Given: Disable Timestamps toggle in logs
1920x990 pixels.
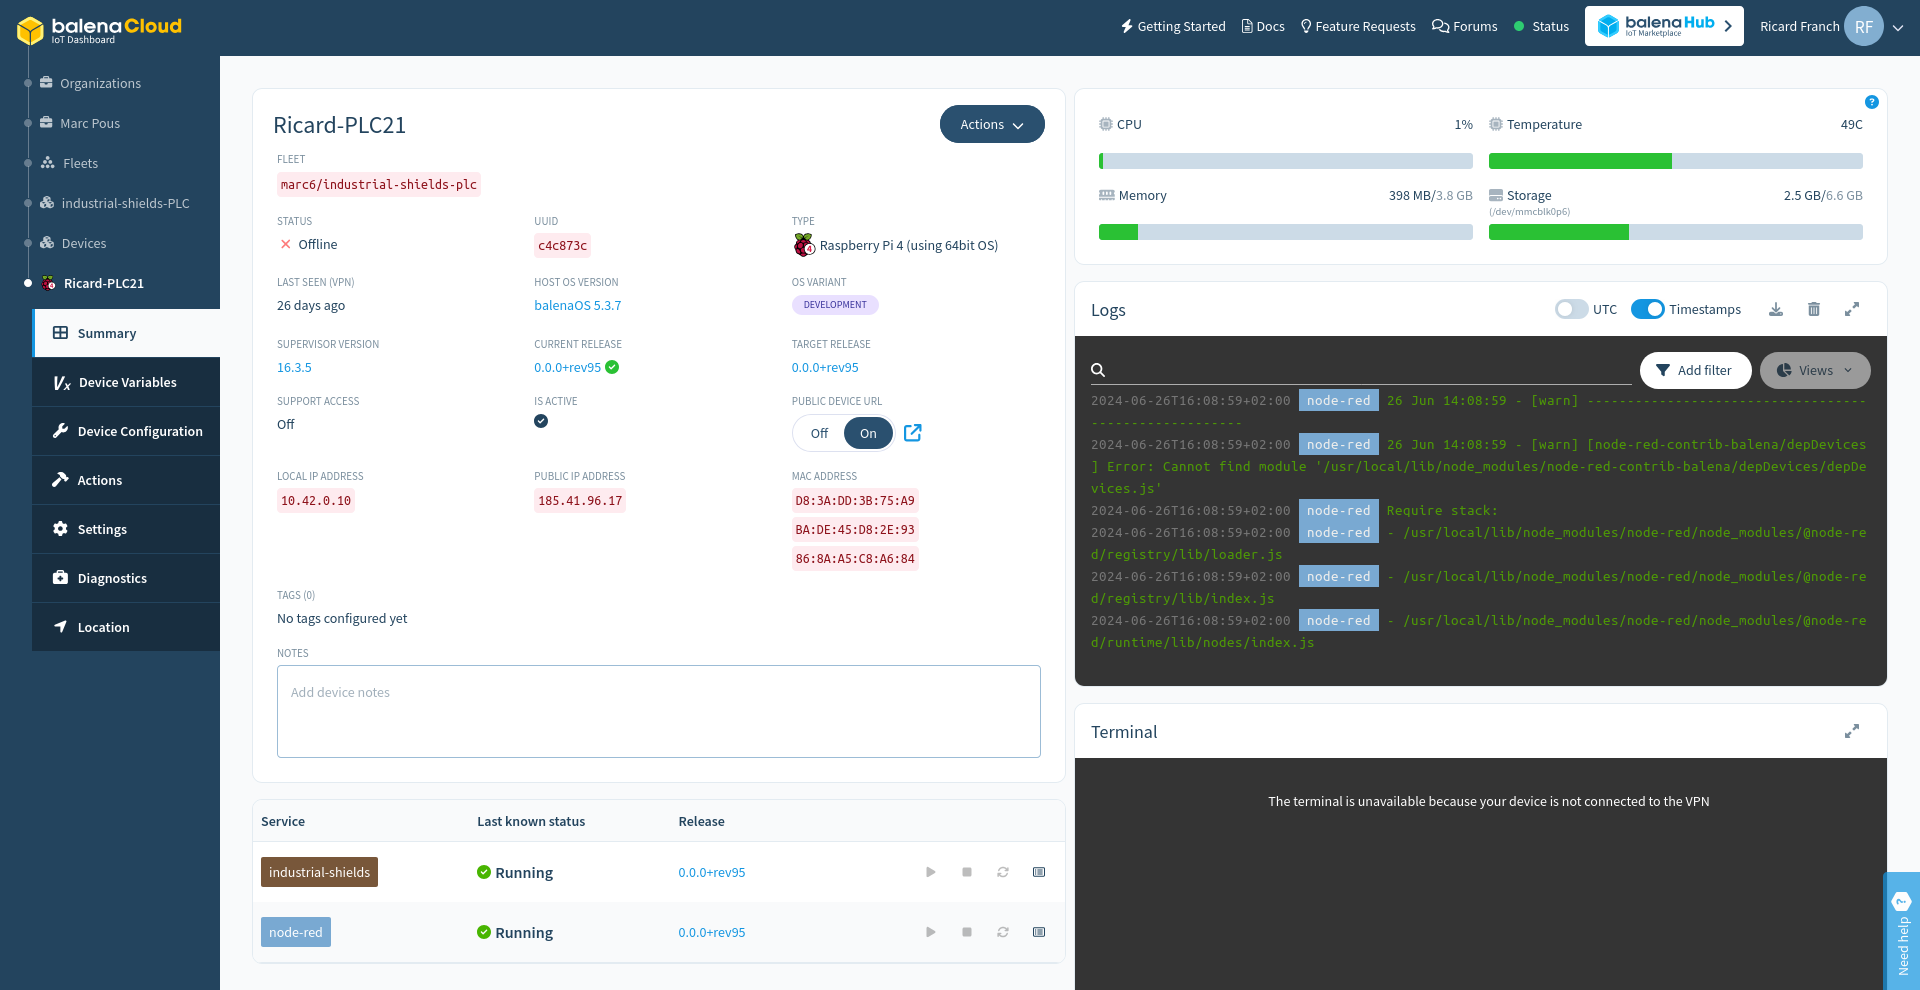Looking at the screenshot, I should click(1647, 310).
